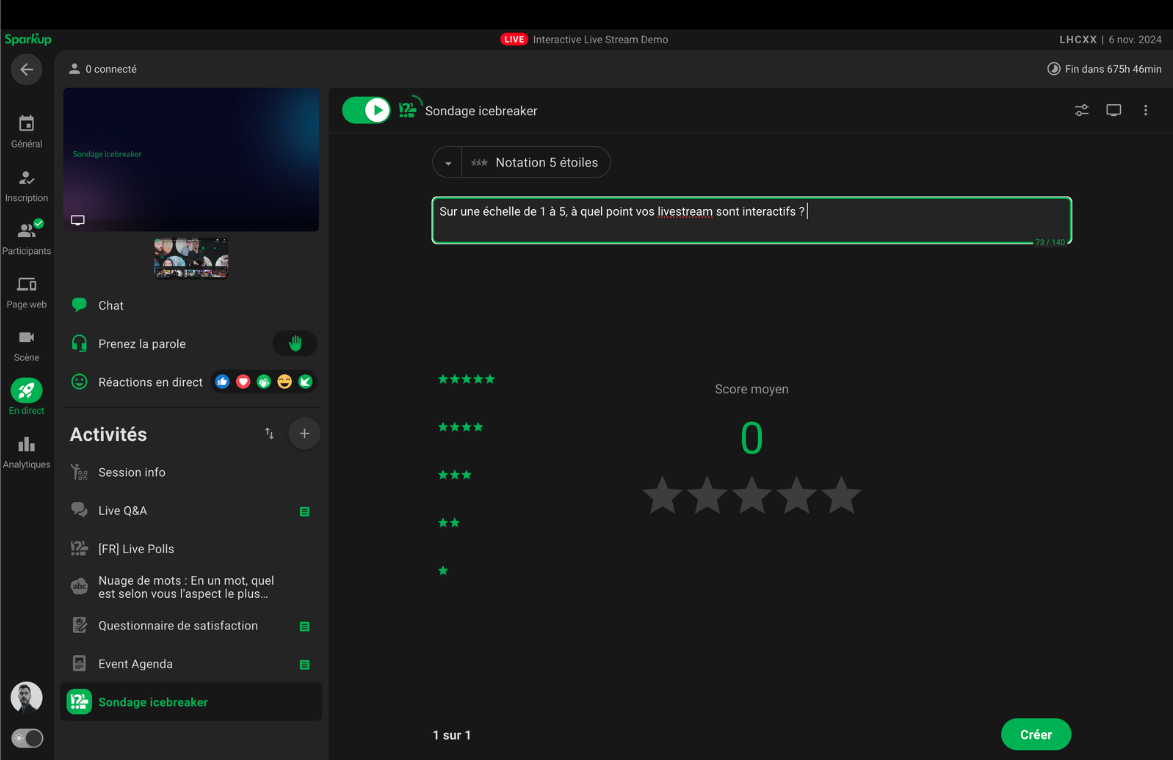Click the Créer button
Screen dimensions: 1173x760
1035,735
